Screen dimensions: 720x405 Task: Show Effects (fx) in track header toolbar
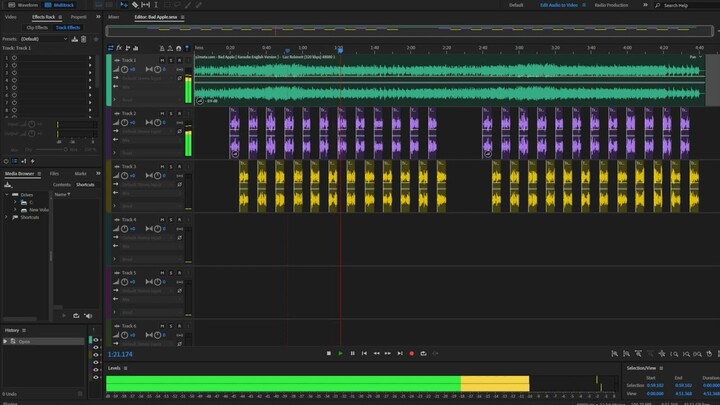(x=119, y=48)
